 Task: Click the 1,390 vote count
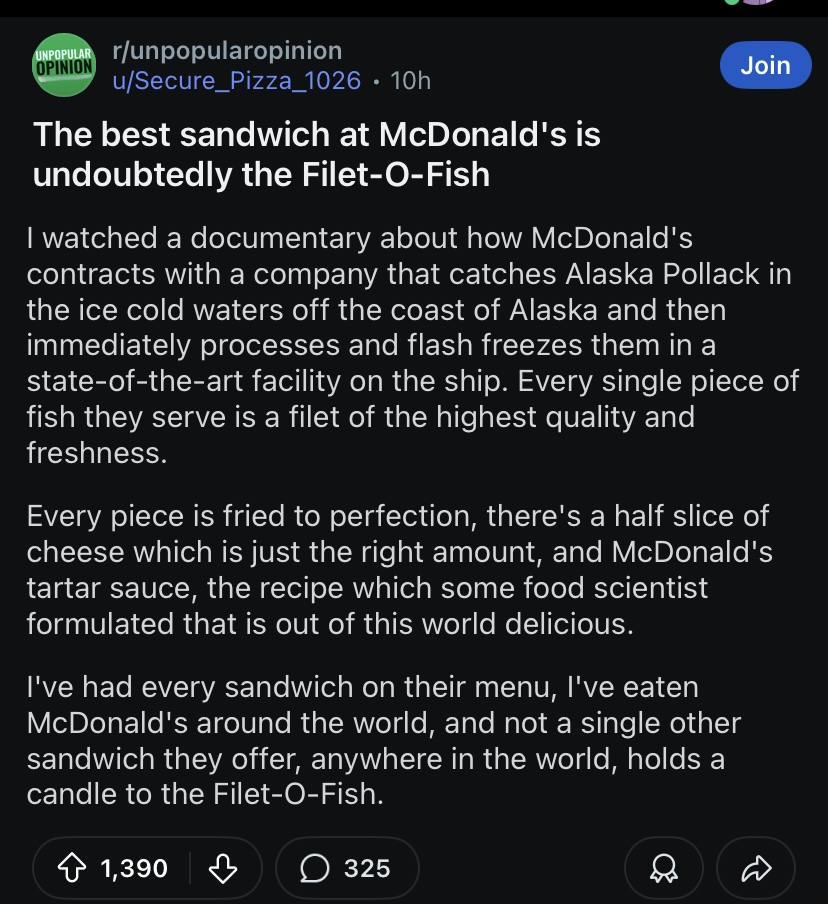(134, 868)
